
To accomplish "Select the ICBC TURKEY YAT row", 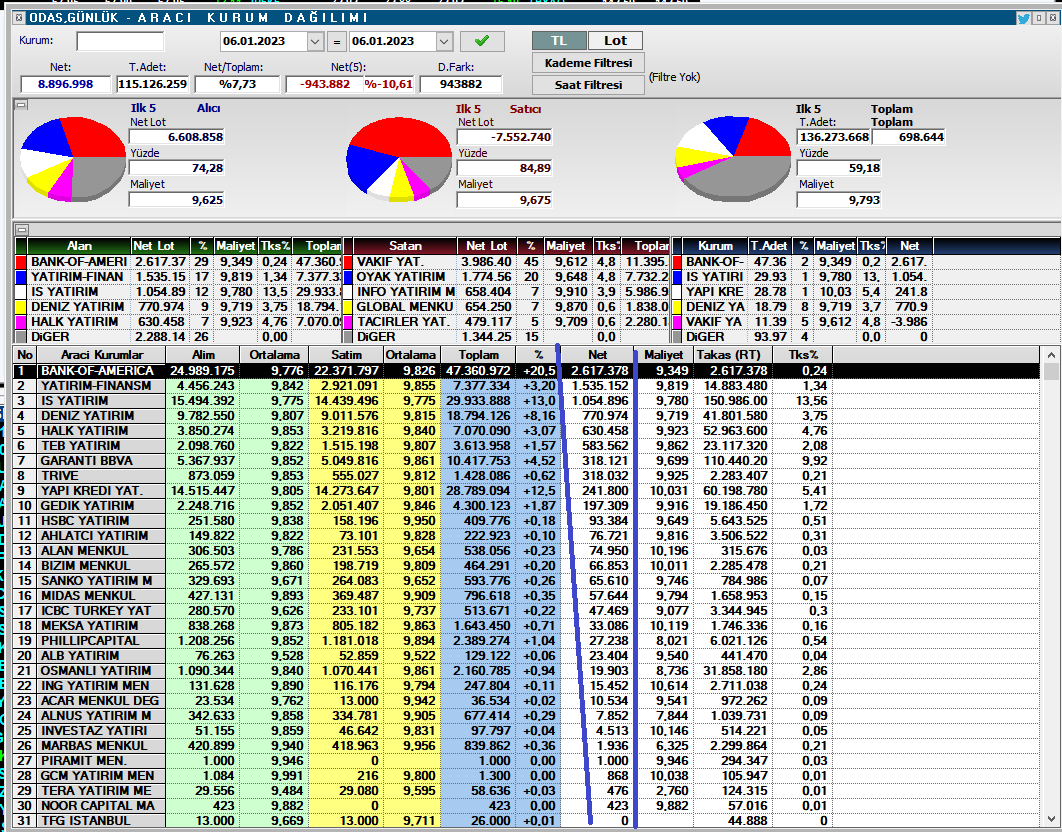I will pos(526,610).
